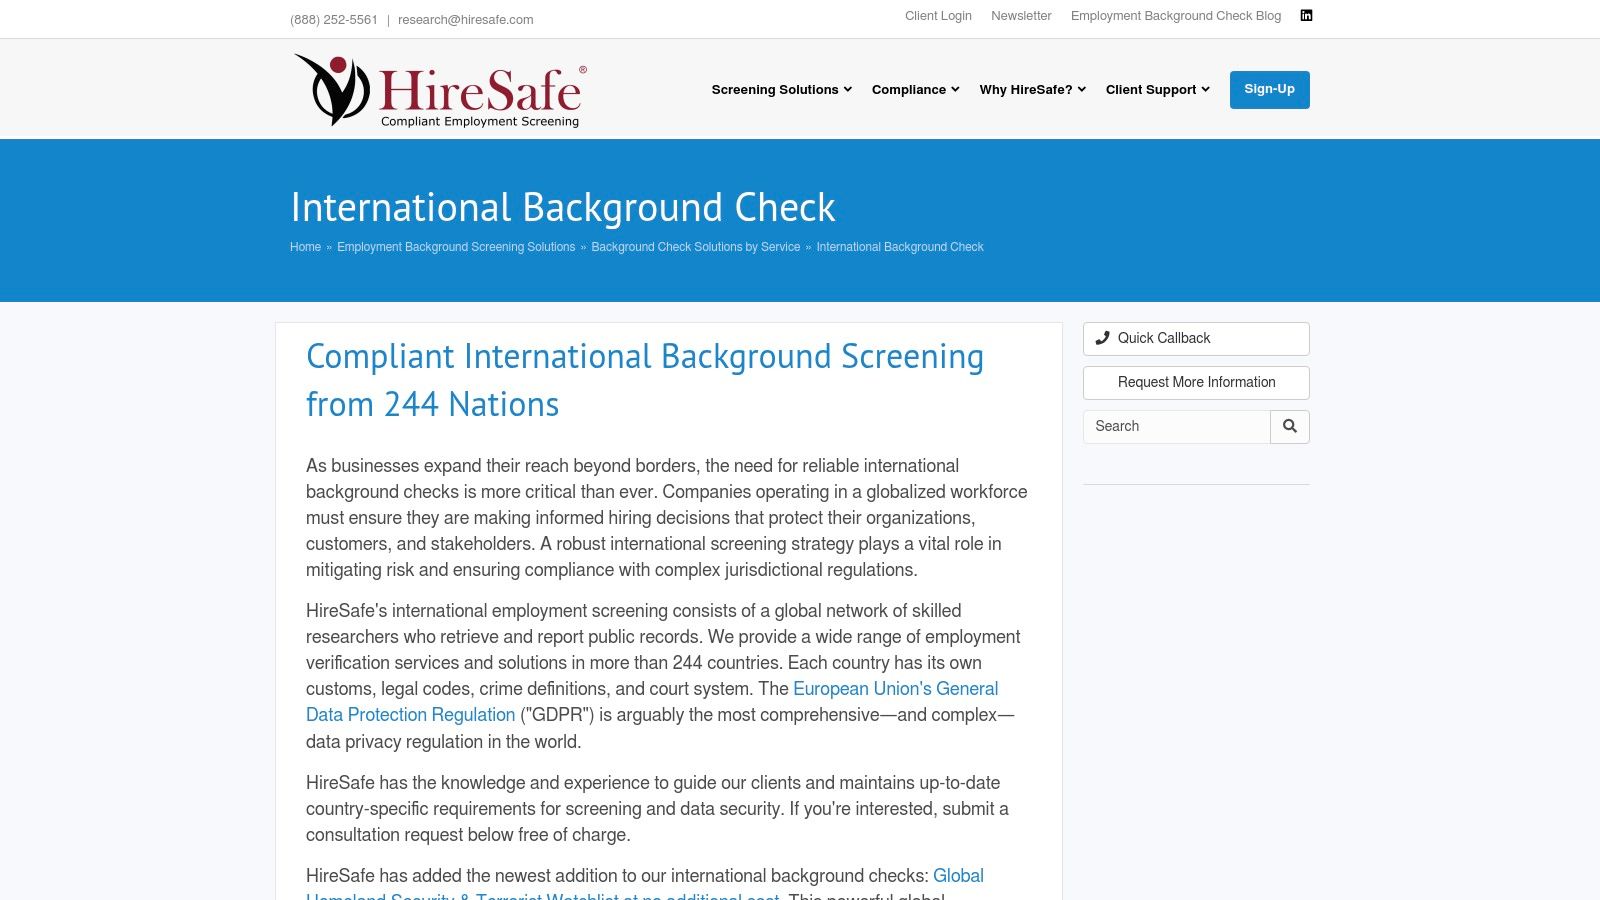This screenshot has height=900, width=1600.
Task: Click the page heading Compliant International Background Screening
Action: [645, 381]
